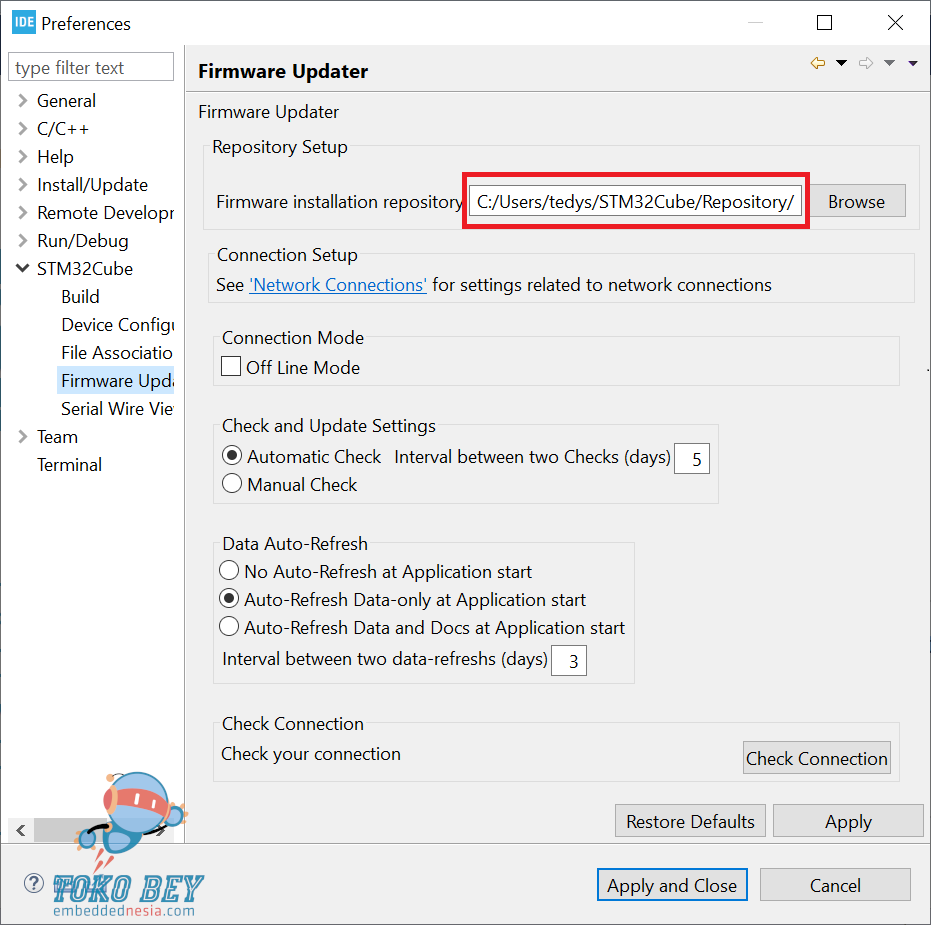This screenshot has height=925, width=931.
Task: Select No Auto-Refresh at Application start
Action: coord(229,572)
